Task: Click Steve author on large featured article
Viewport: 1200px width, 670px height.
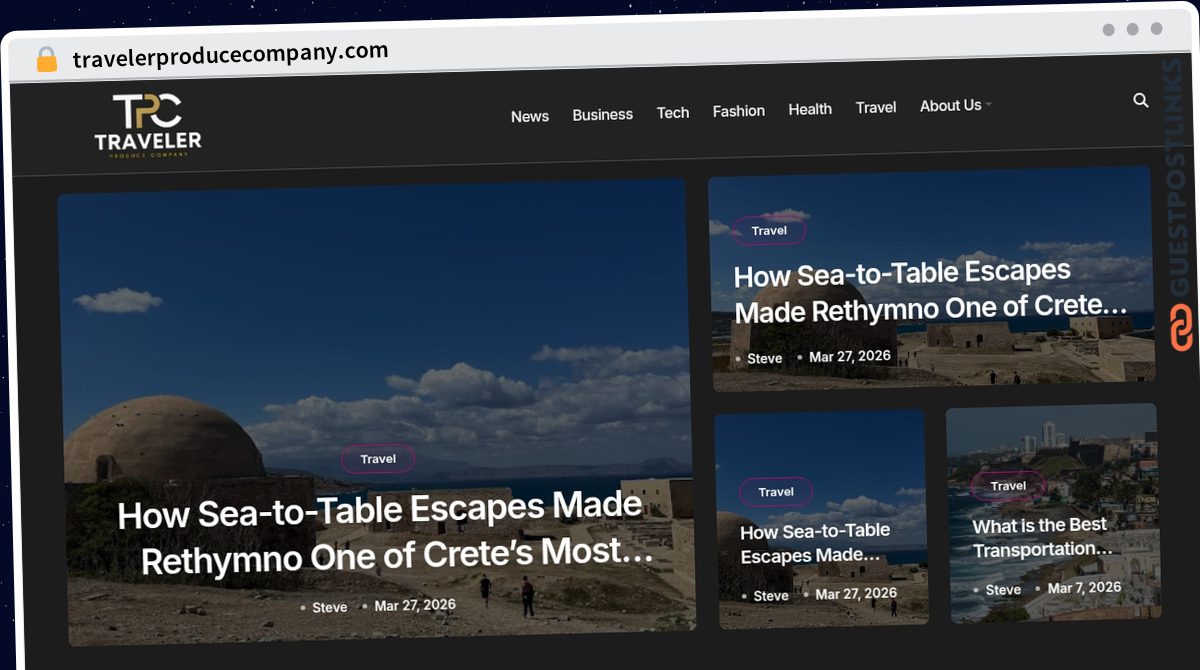Action: 330,607
